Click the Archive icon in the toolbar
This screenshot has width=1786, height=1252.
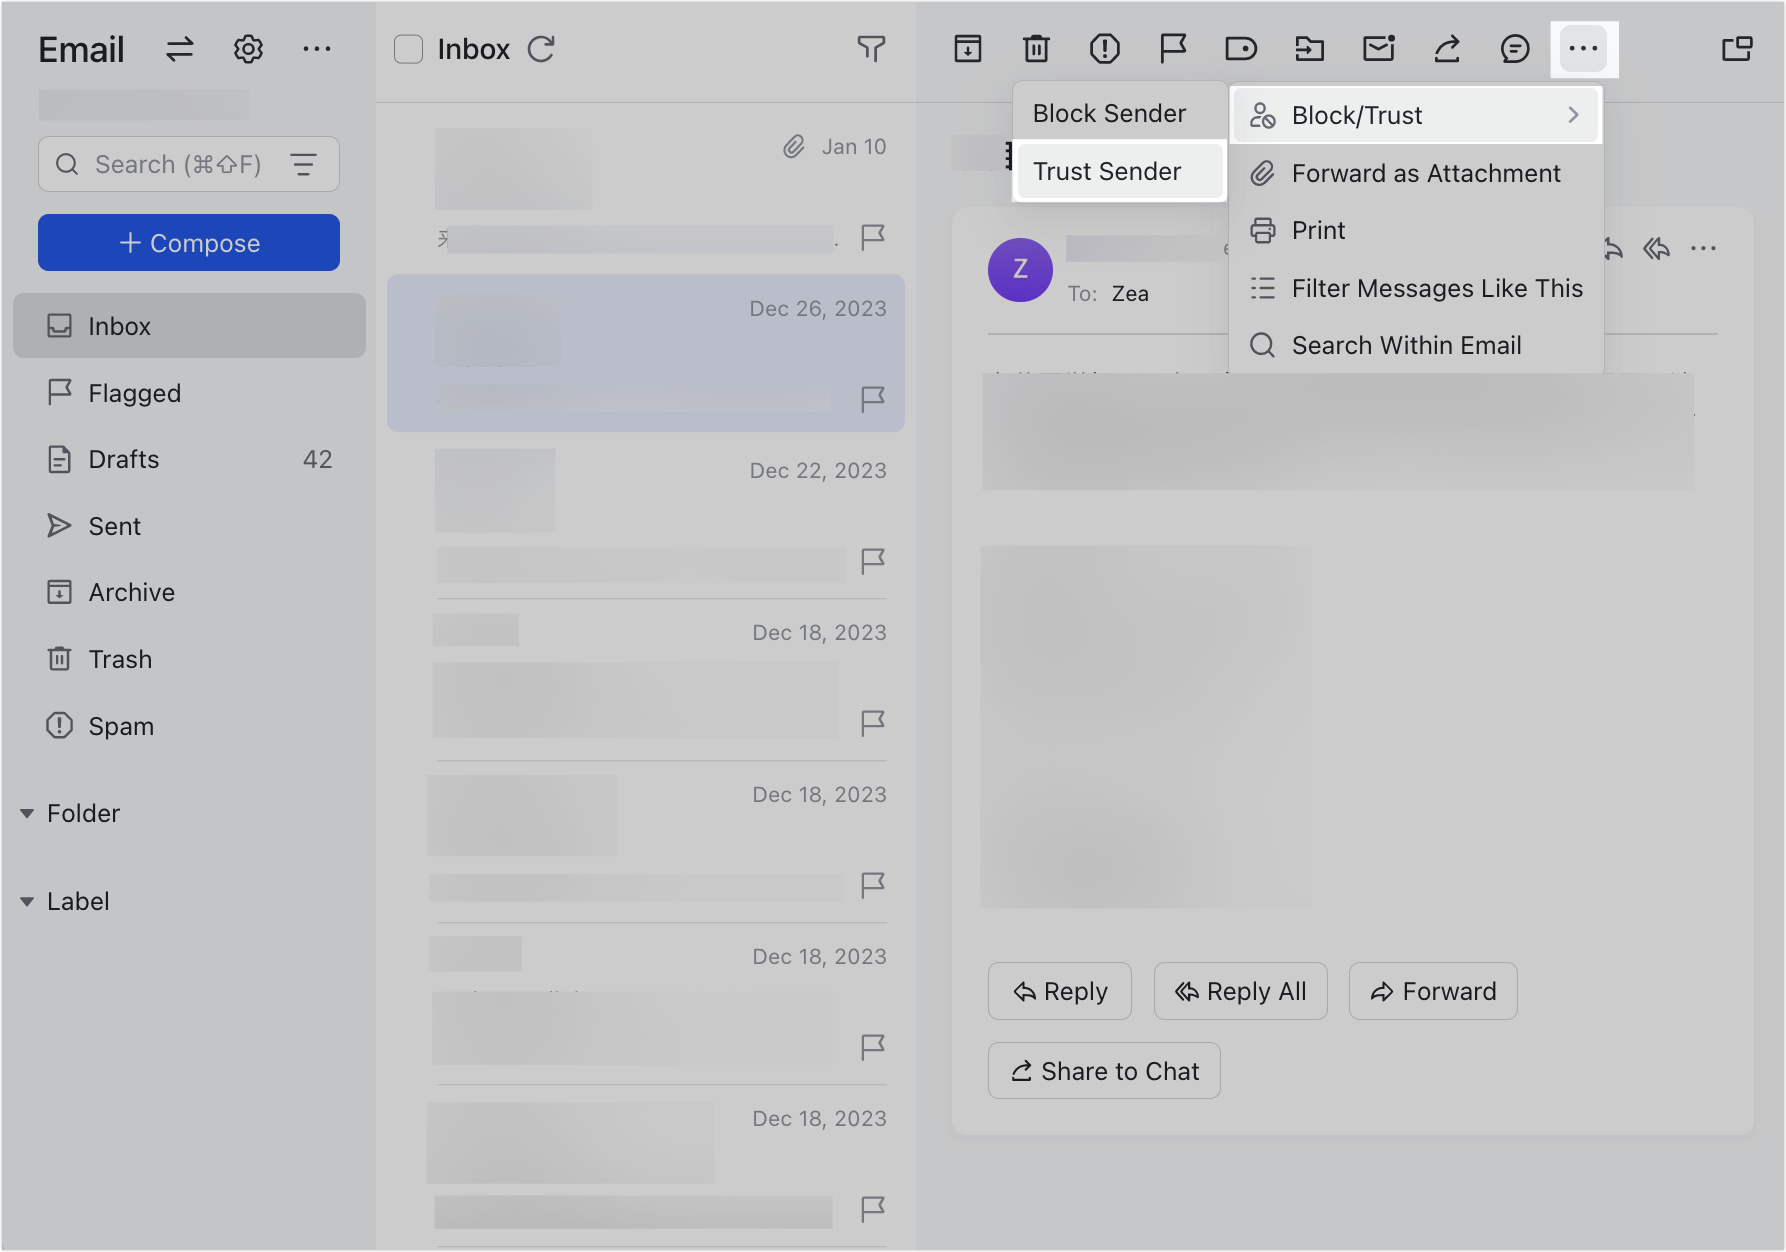coord(967,49)
